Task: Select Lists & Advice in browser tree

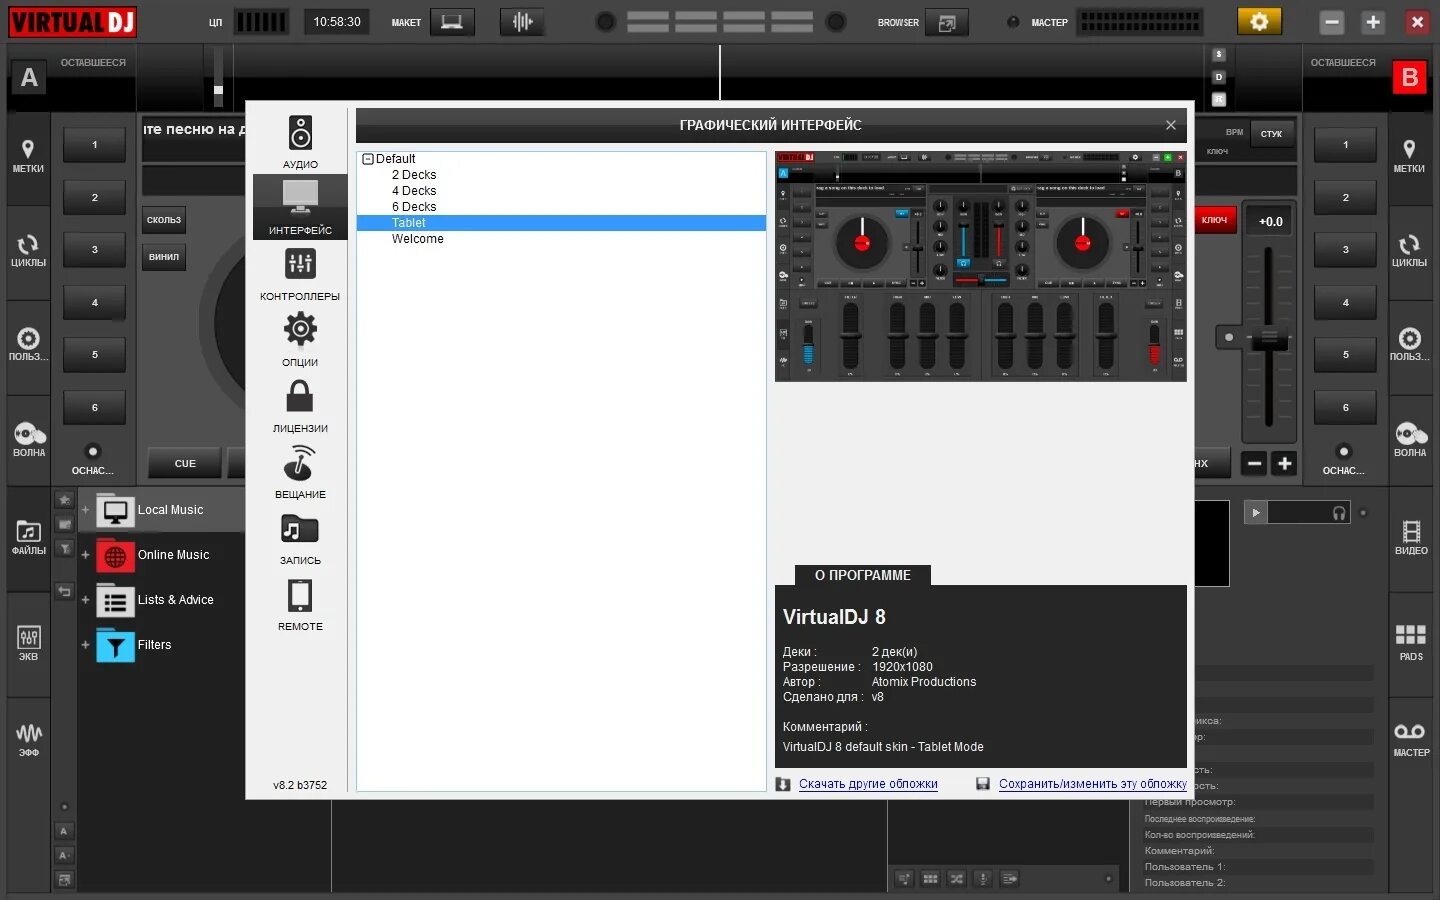Action: pyautogui.click(x=175, y=600)
